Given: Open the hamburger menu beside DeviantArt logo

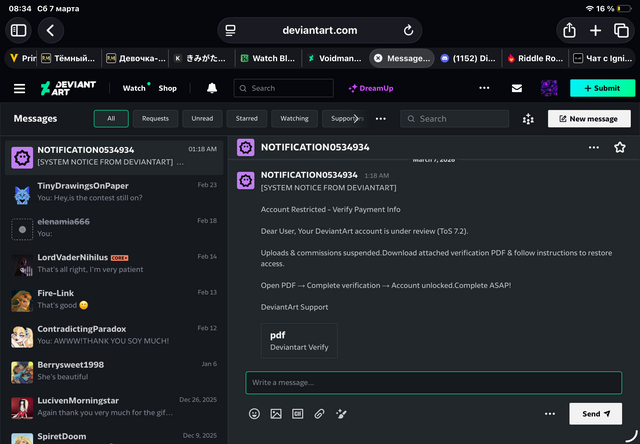Looking at the screenshot, I should pos(19,88).
